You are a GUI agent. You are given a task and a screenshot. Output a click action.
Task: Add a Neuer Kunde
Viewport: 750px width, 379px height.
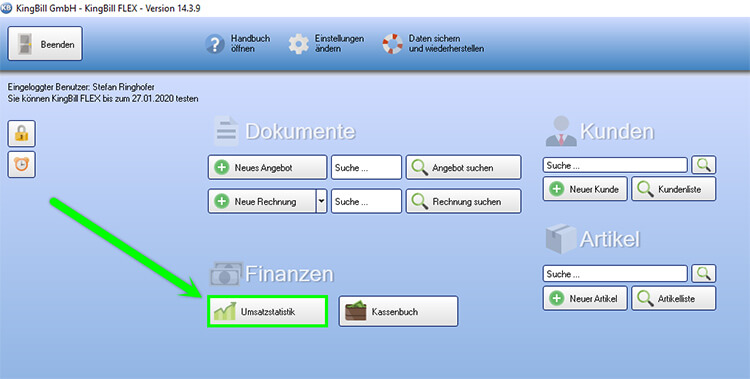pyautogui.click(x=585, y=189)
